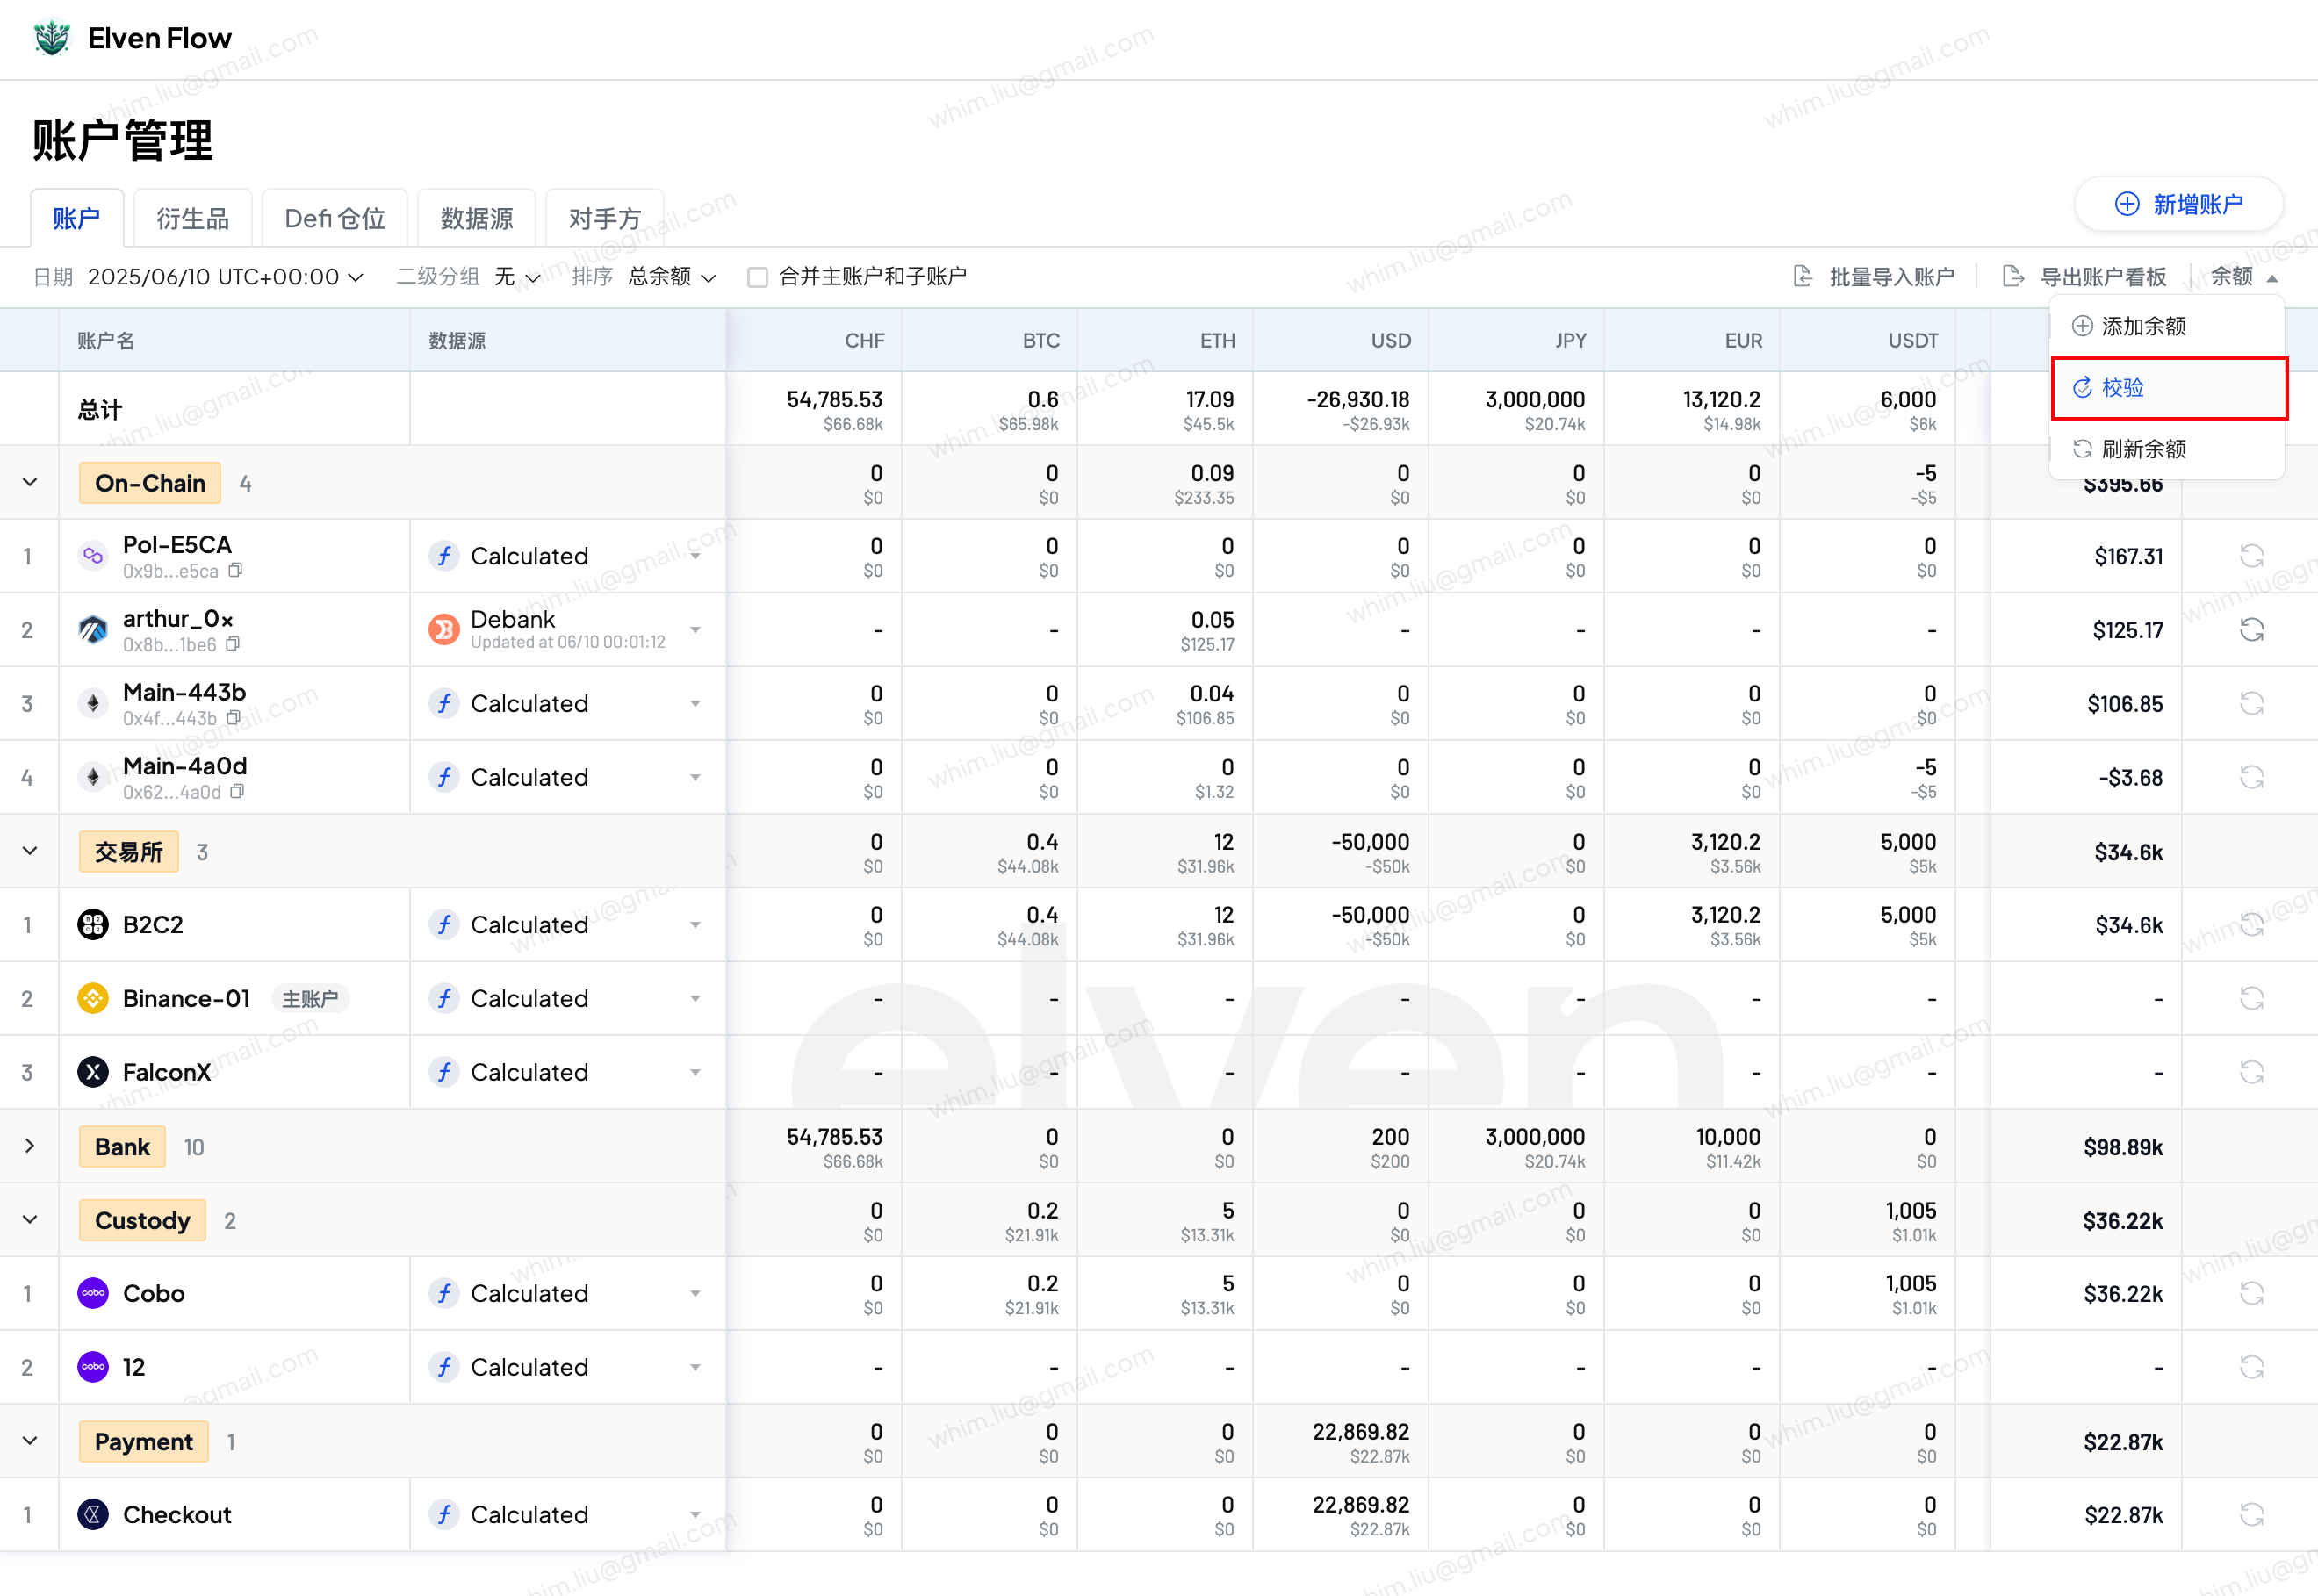The width and height of the screenshot is (2318, 1596).
Task: Open the 排序 总余额 sort dropdown
Action: [671, 277]
